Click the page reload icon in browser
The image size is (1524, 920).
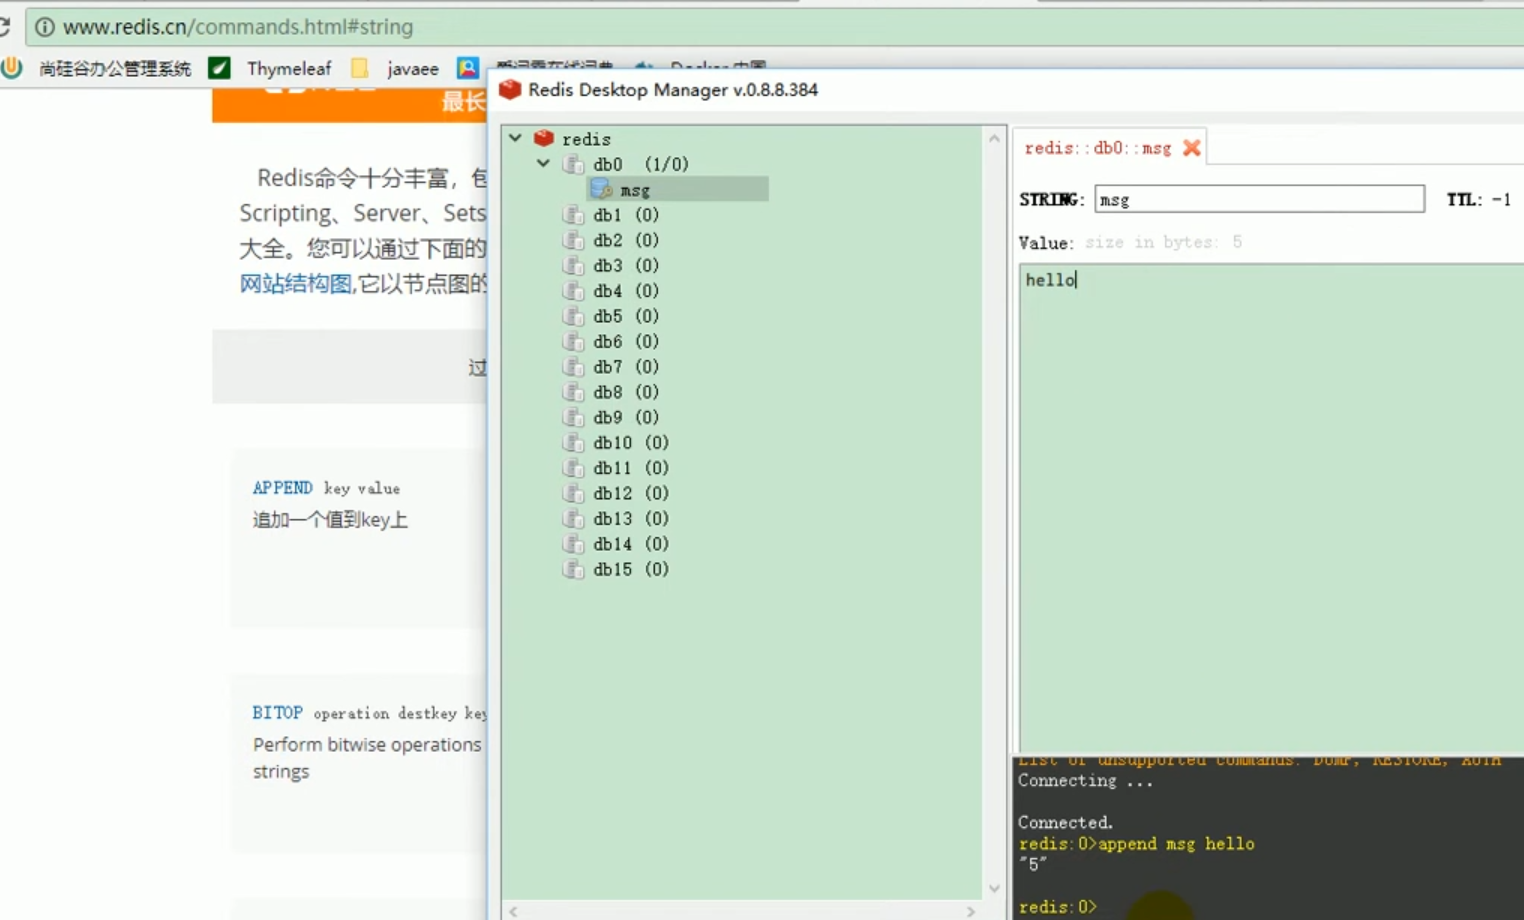click(8, 26)
